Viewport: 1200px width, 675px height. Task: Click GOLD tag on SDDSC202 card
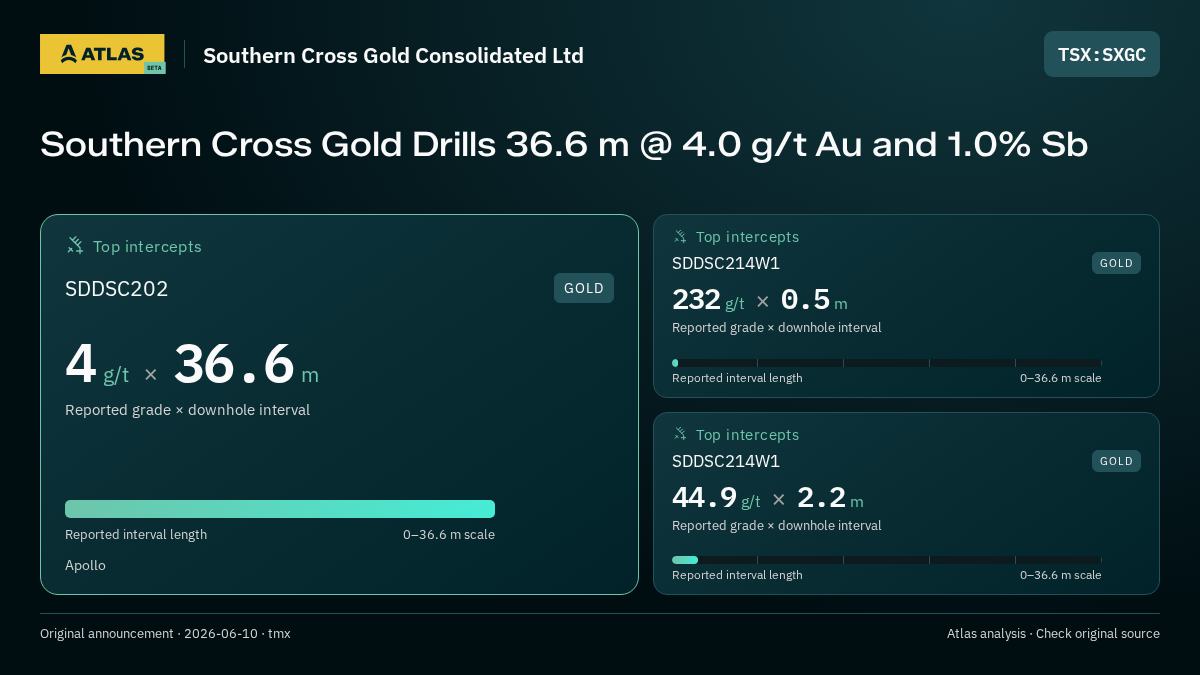(x=584, y=288)
